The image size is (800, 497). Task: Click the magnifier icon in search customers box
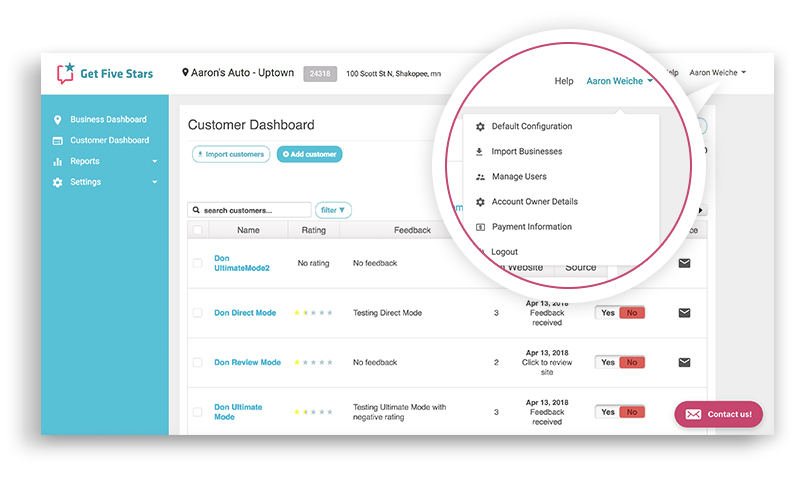pyautogui.click(x=196, y=210)
